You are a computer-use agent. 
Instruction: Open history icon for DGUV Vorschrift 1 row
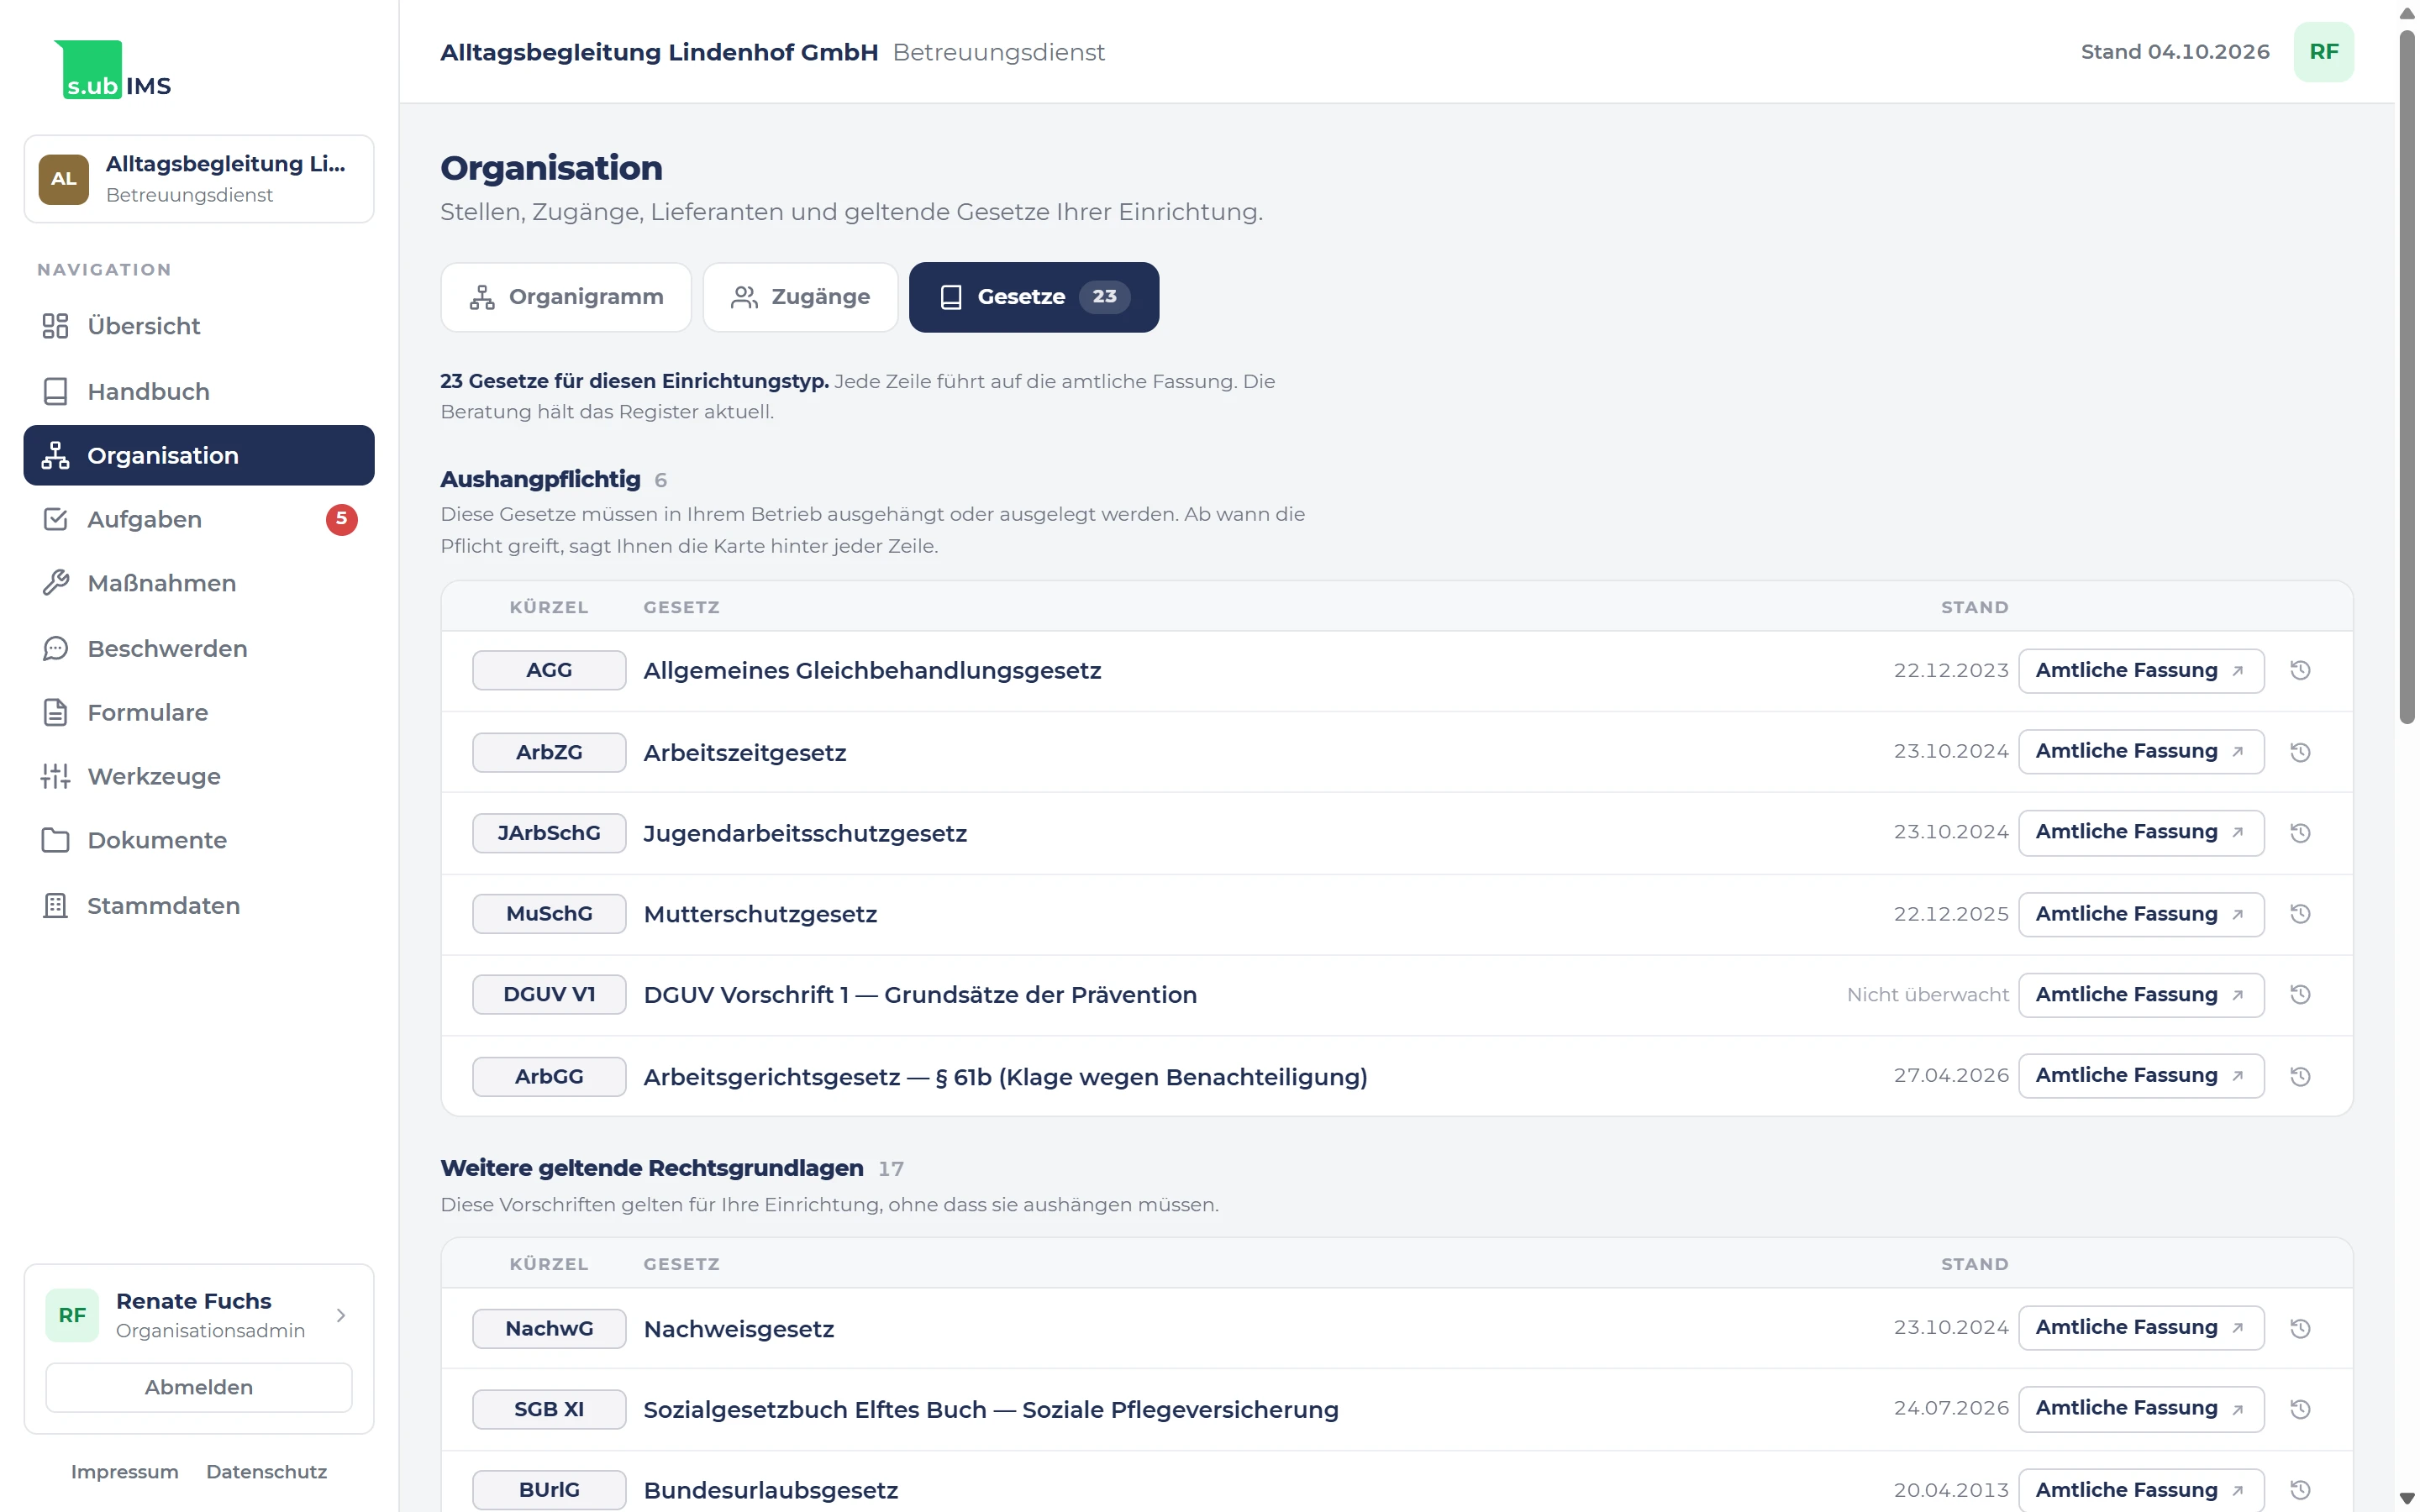point(2300,995)
